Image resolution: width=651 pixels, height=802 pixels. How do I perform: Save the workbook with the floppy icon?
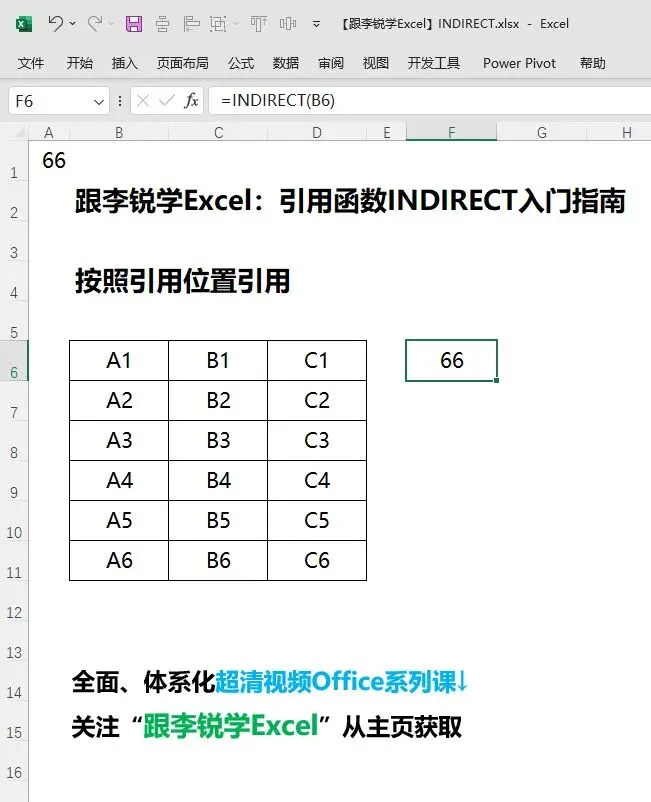click(134, 24)
